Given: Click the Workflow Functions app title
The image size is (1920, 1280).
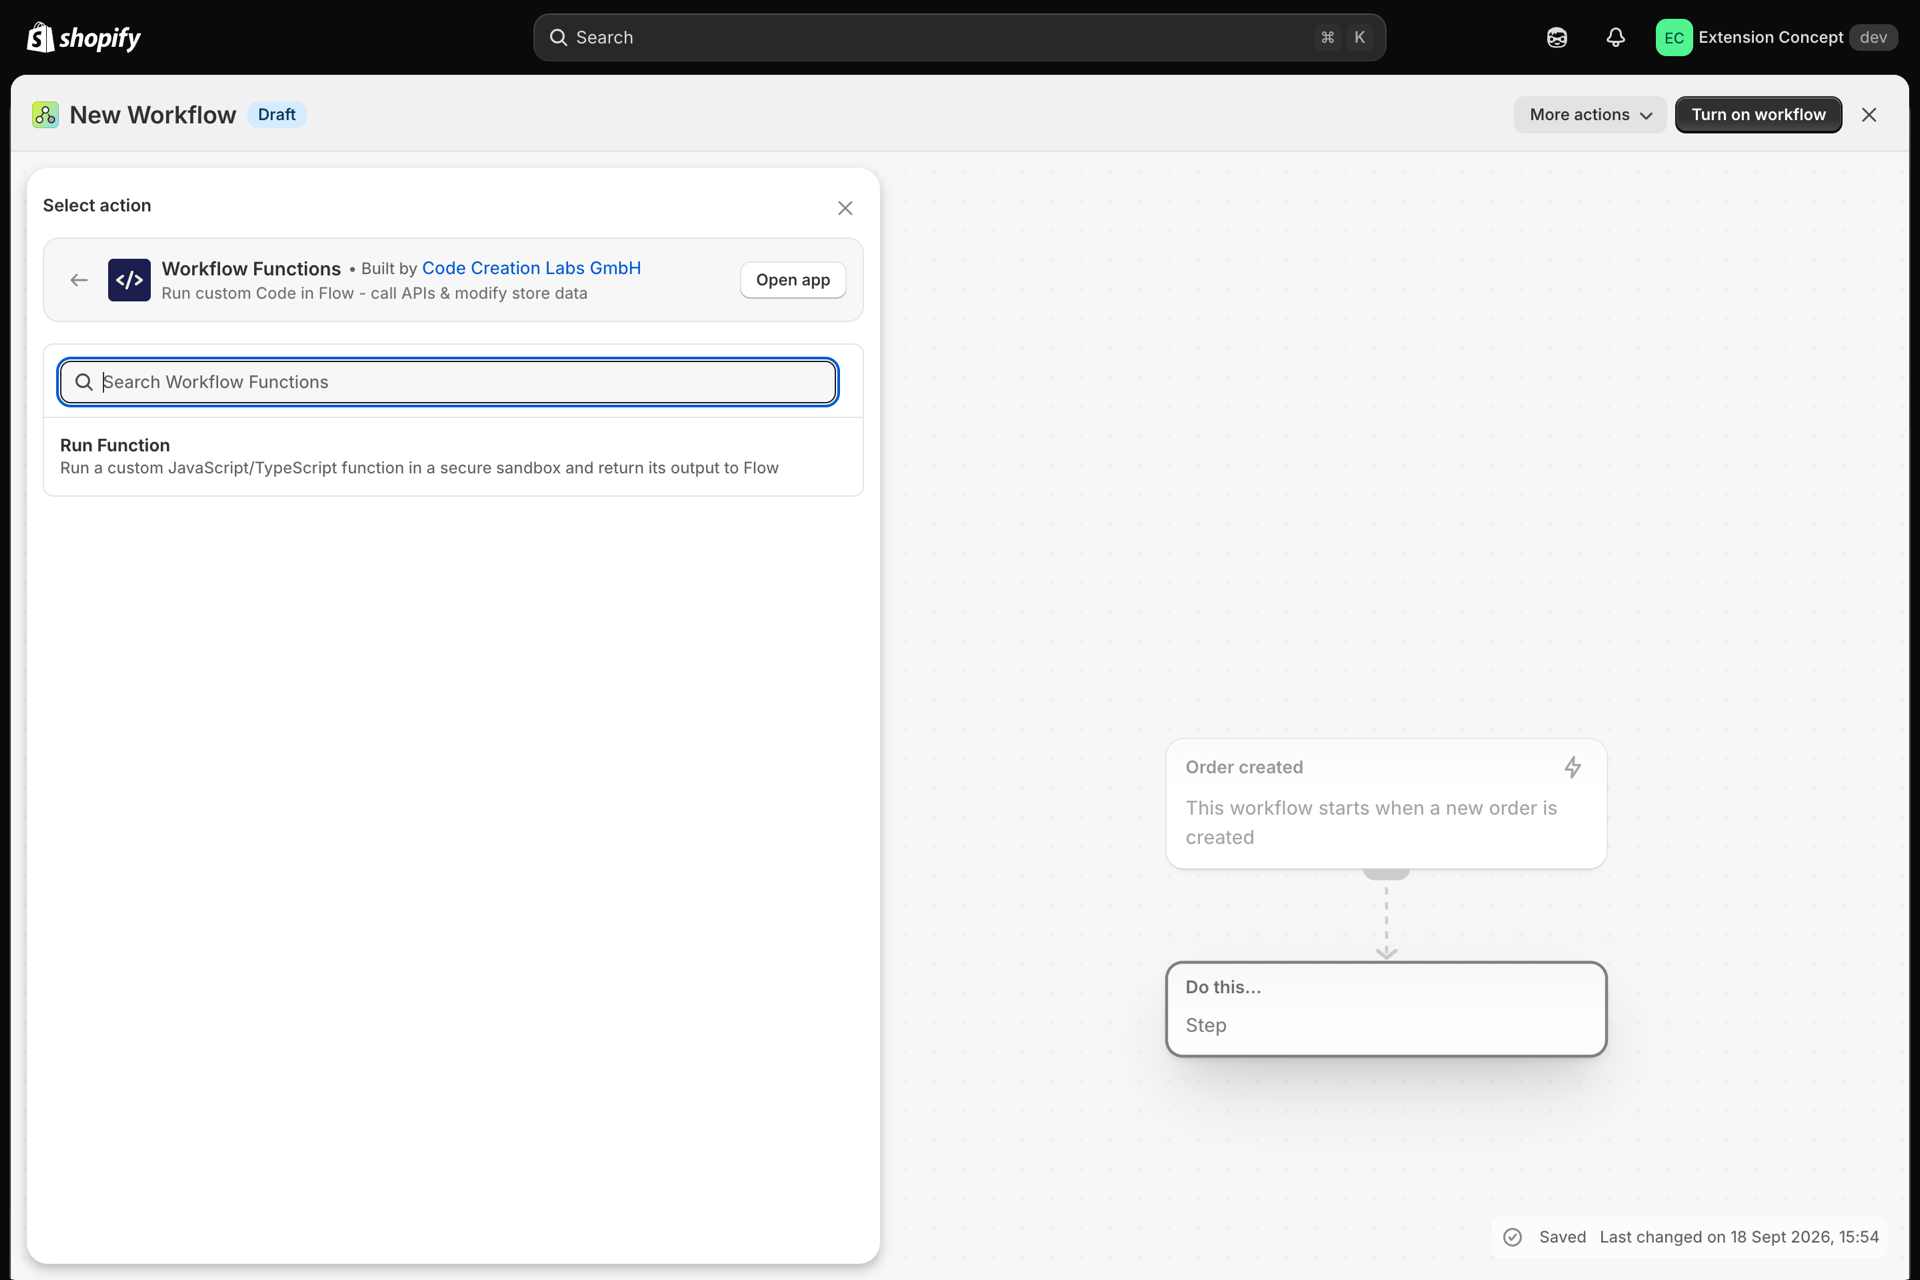Looking at the screenshot, I should pyautogui.click(x=251, y=268).
